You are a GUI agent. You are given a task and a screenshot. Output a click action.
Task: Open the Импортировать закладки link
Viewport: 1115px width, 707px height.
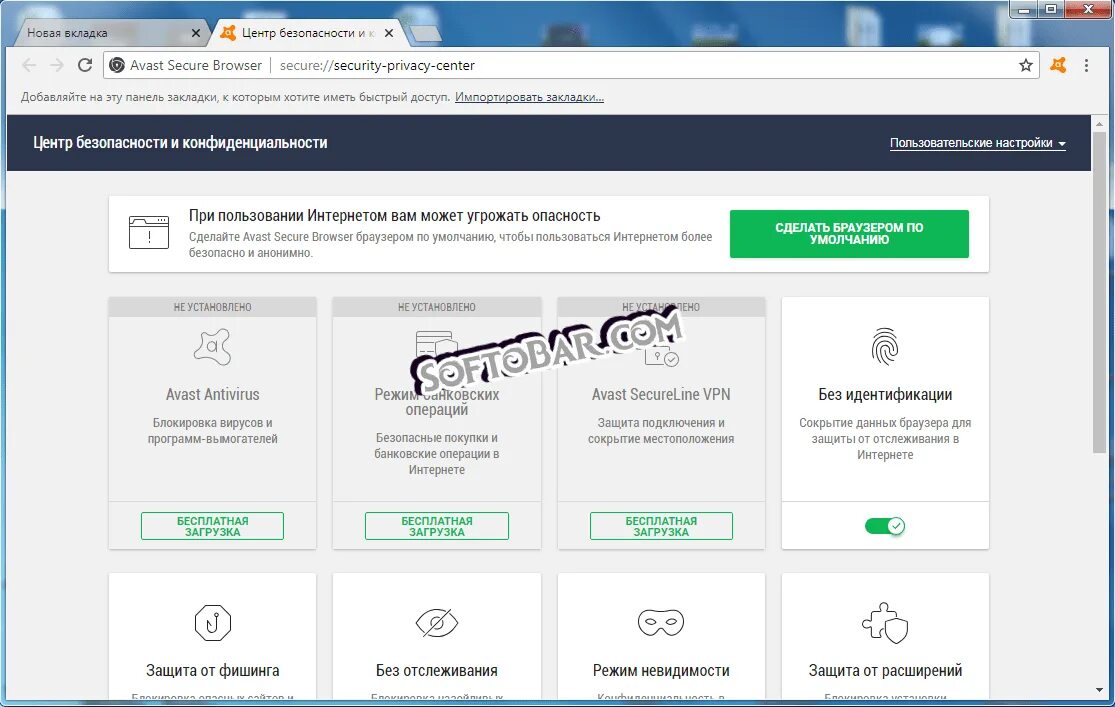click(529, 96)
